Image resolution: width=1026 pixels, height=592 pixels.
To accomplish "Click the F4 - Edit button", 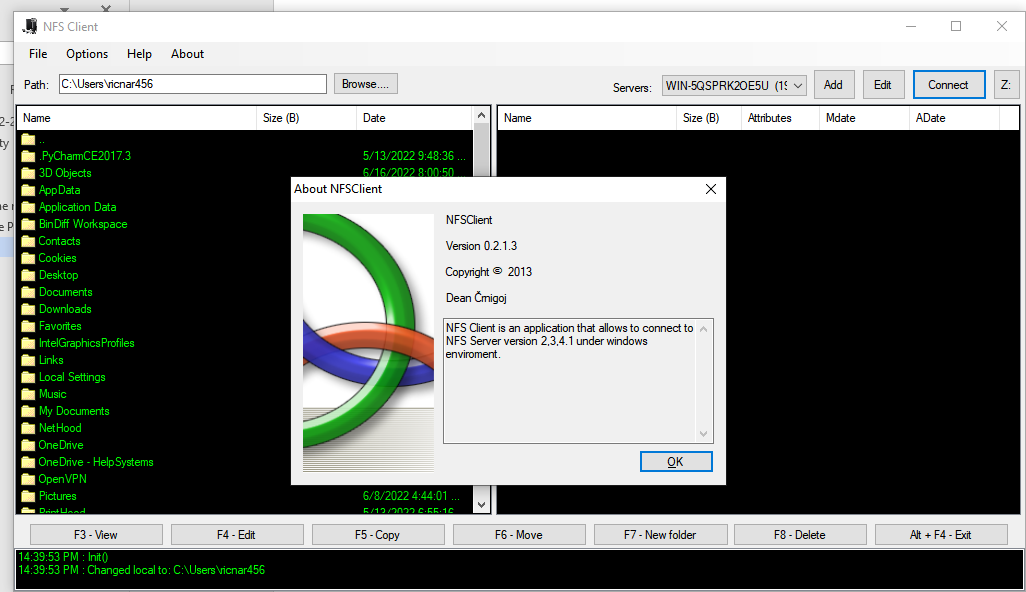I will [237, 534].
